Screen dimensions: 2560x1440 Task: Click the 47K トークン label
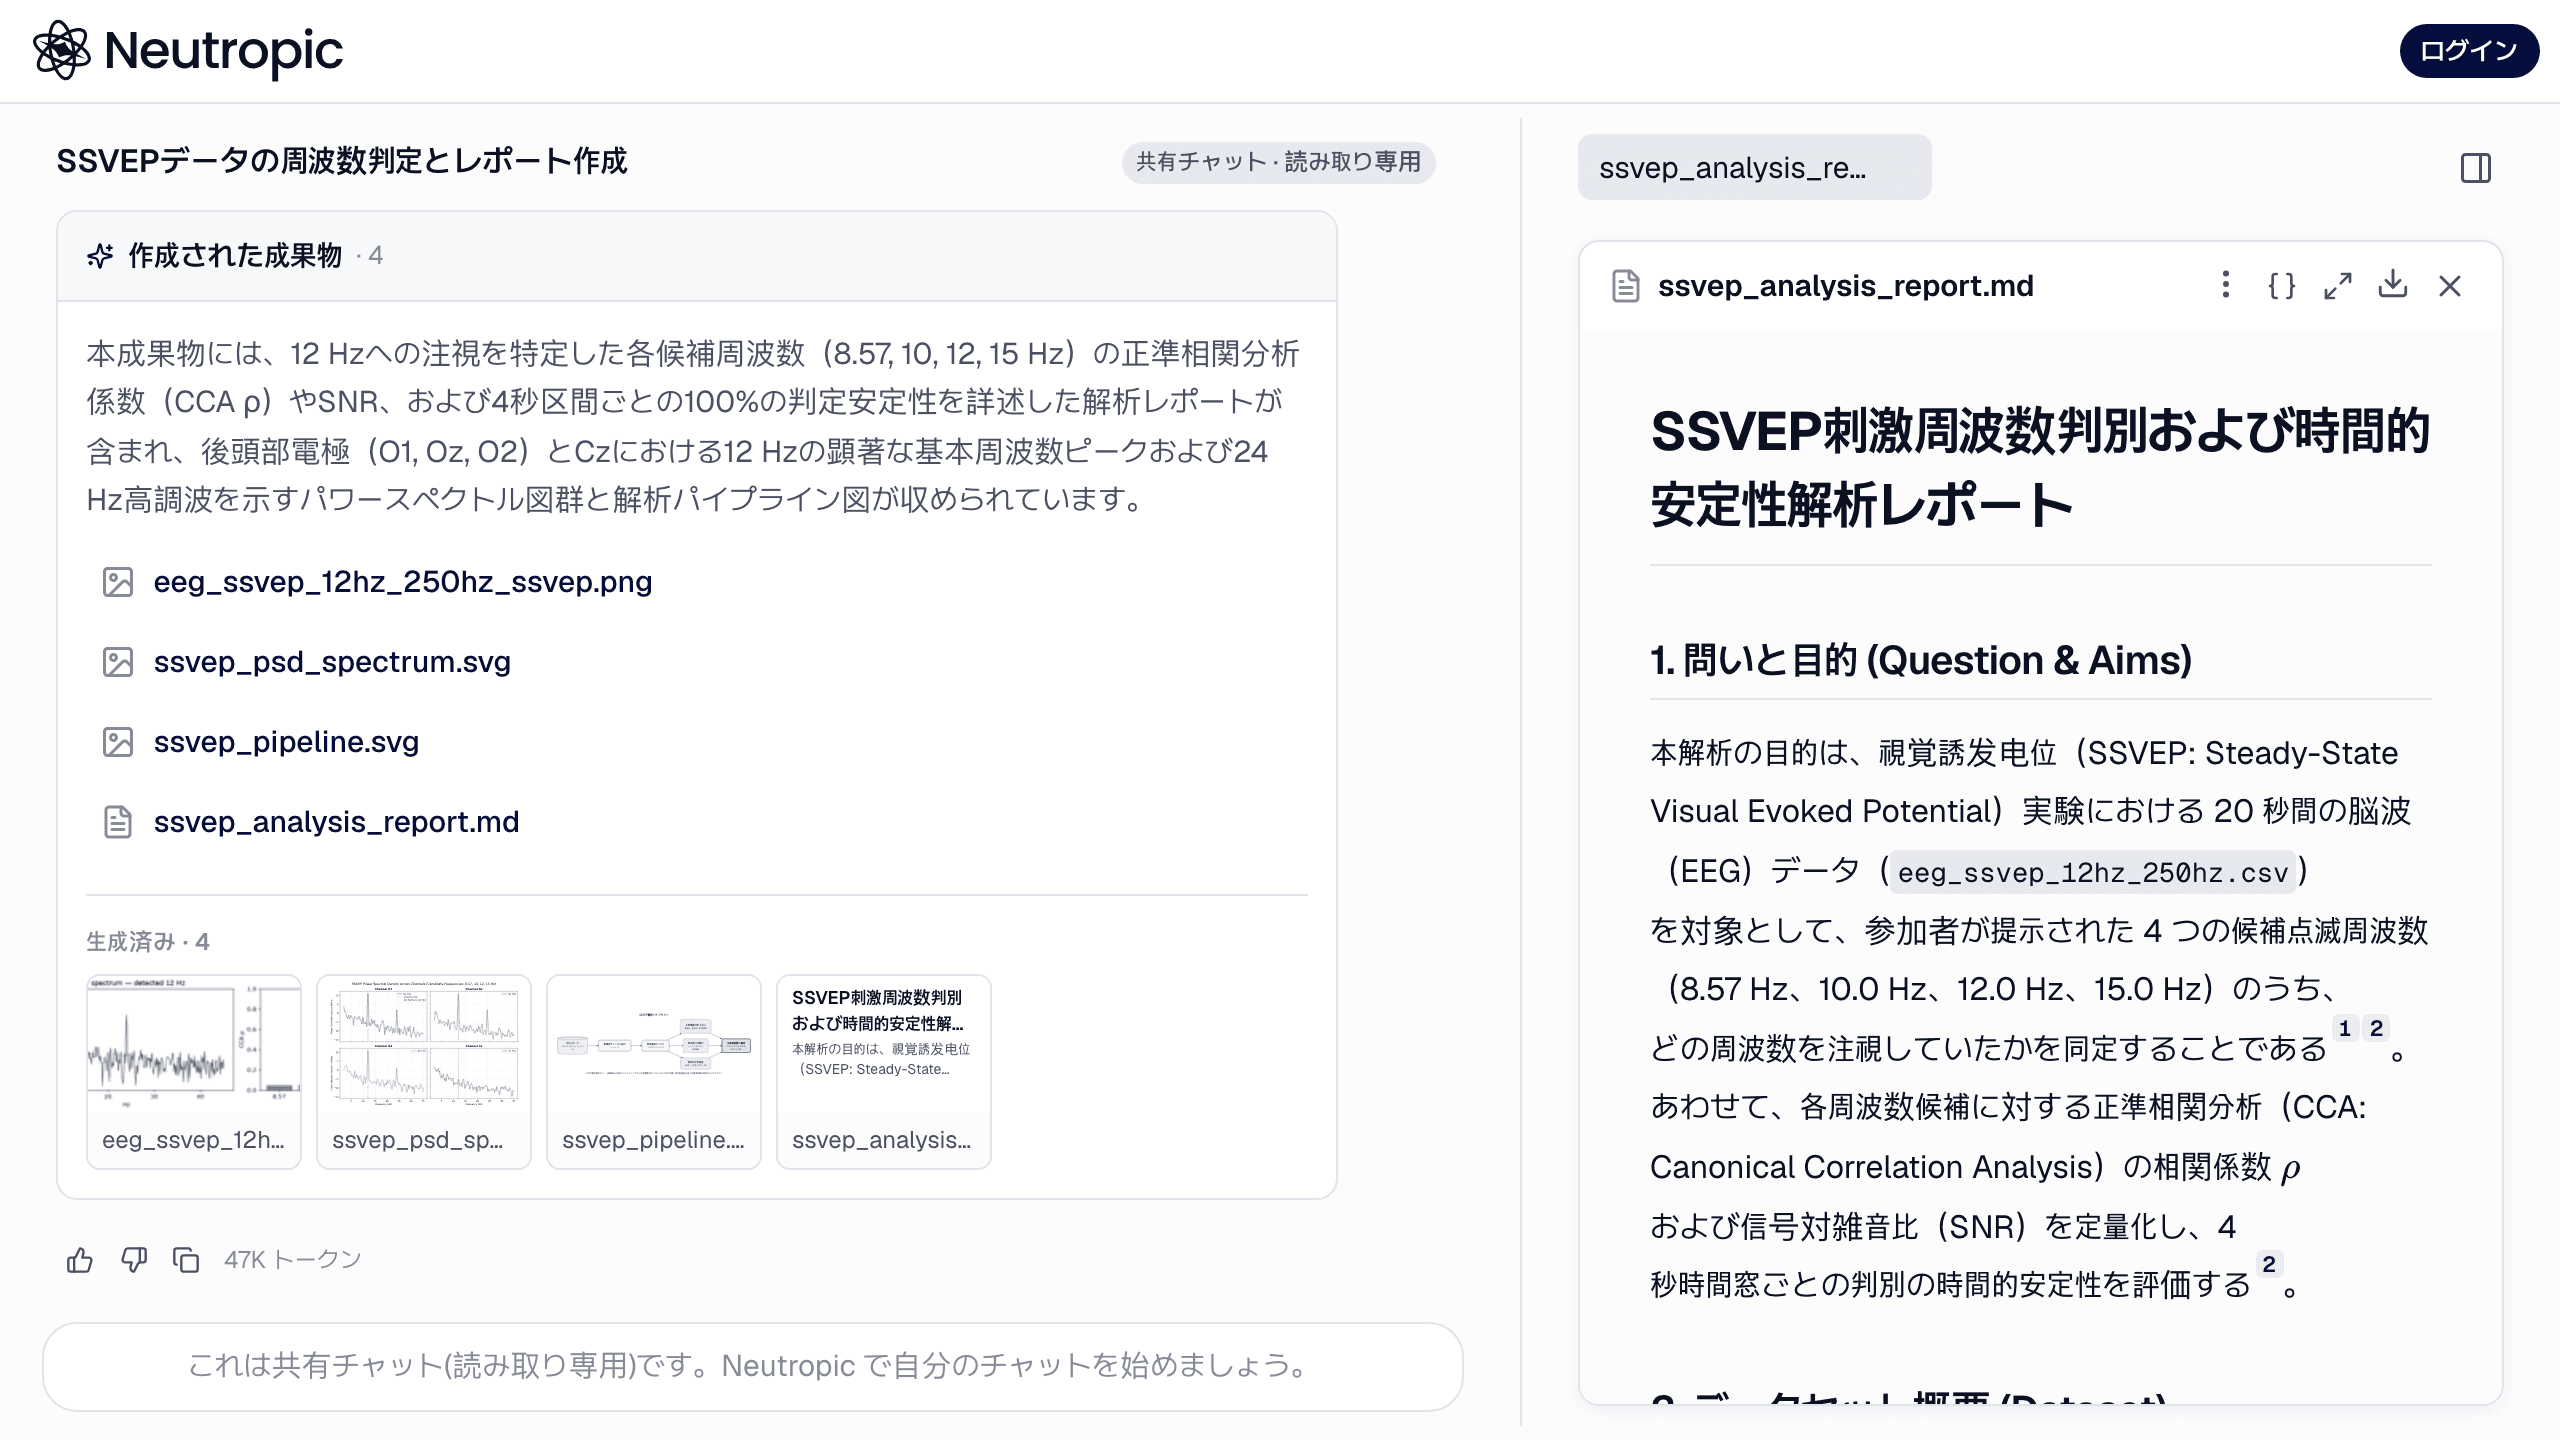click(x=292, y=1260)
